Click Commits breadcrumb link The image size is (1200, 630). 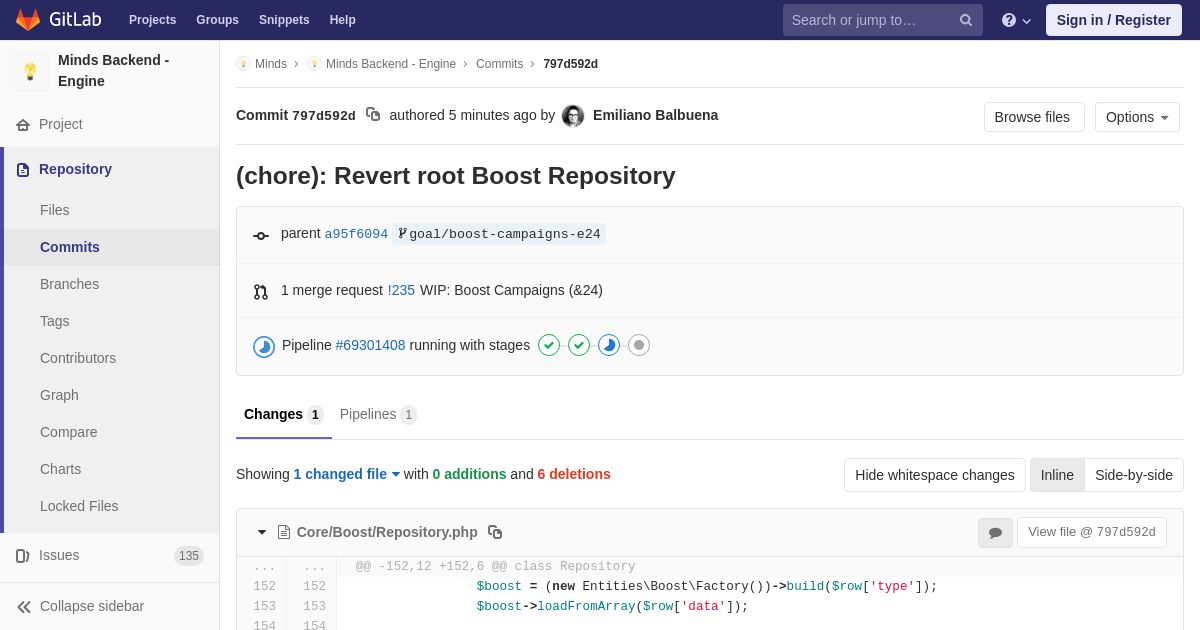tap(499, 64)
